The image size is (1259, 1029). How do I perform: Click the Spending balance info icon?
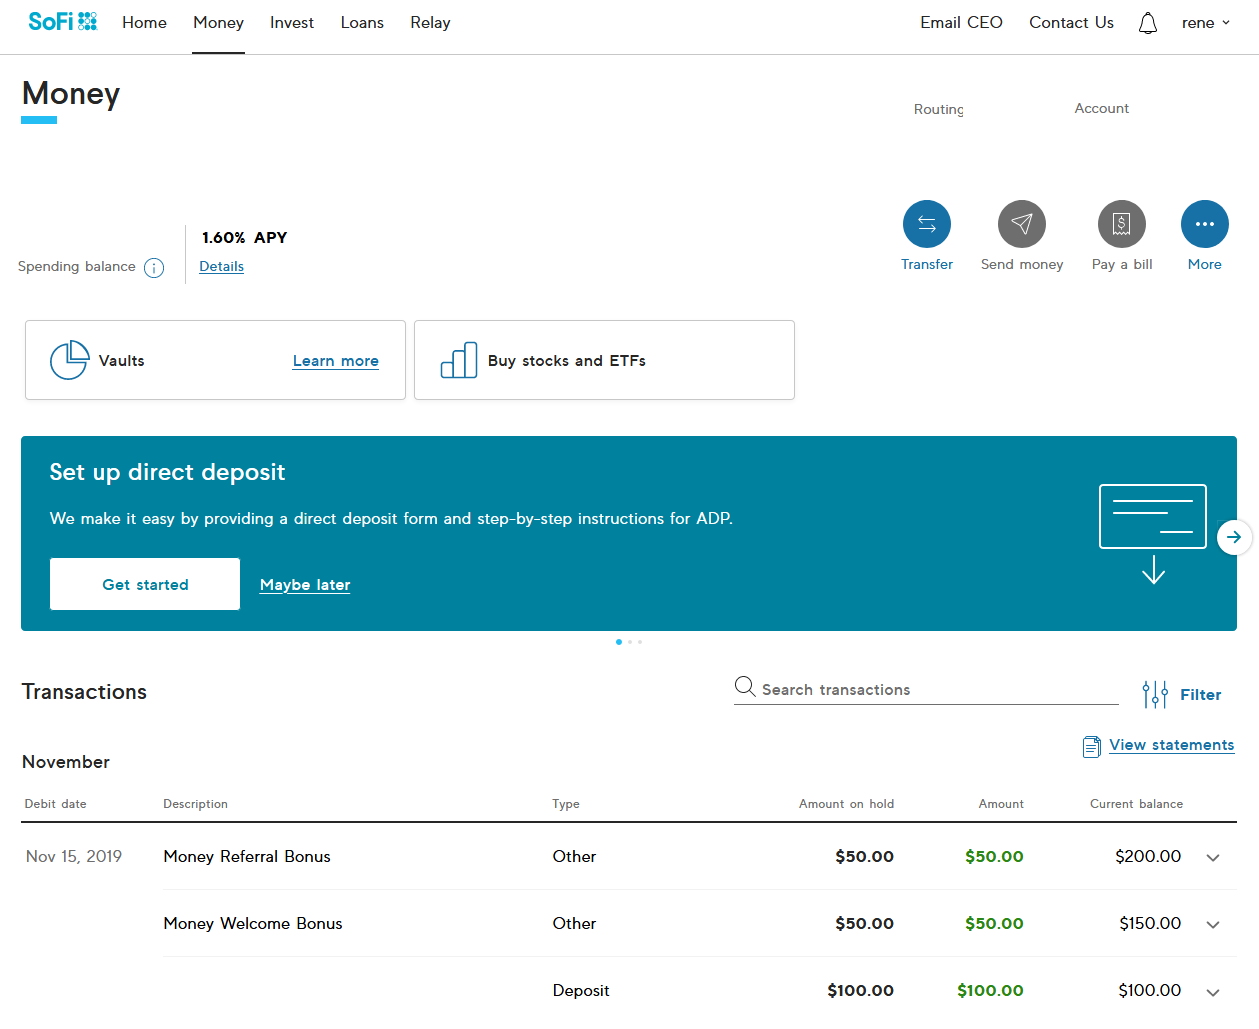tap(154, 268)
